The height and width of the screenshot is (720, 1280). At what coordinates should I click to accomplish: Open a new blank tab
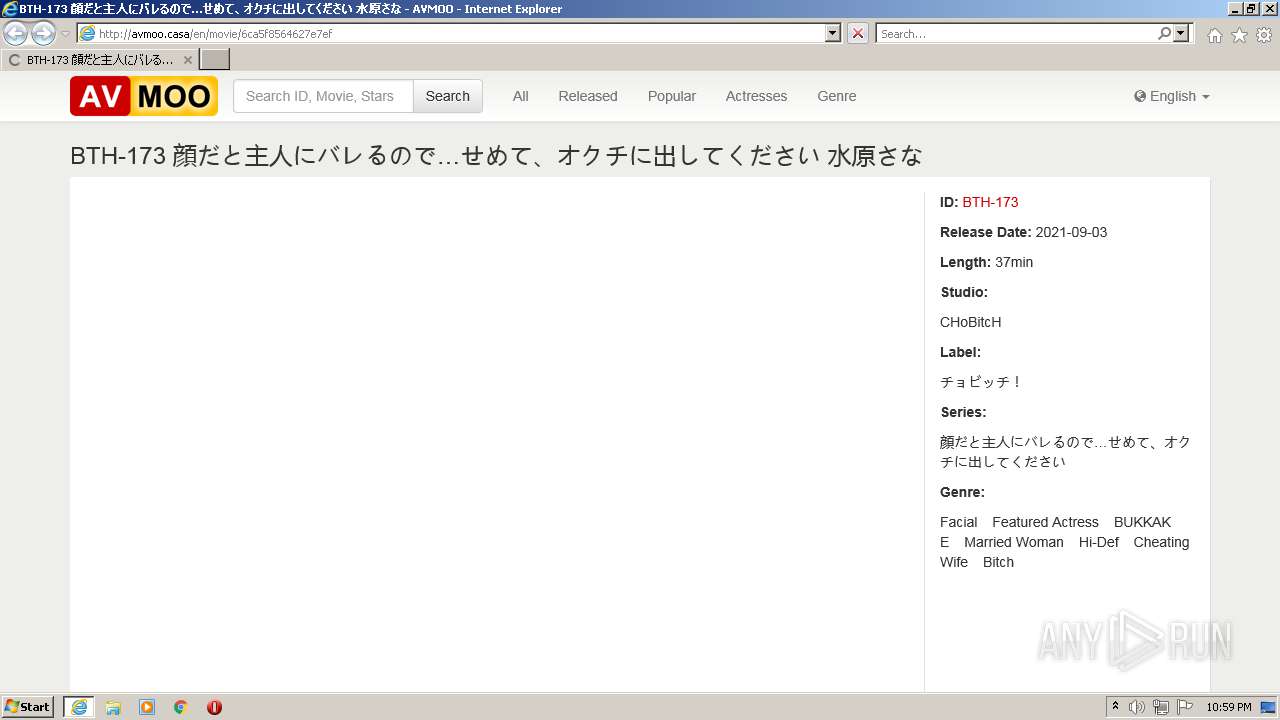click(x=215, y=59)
